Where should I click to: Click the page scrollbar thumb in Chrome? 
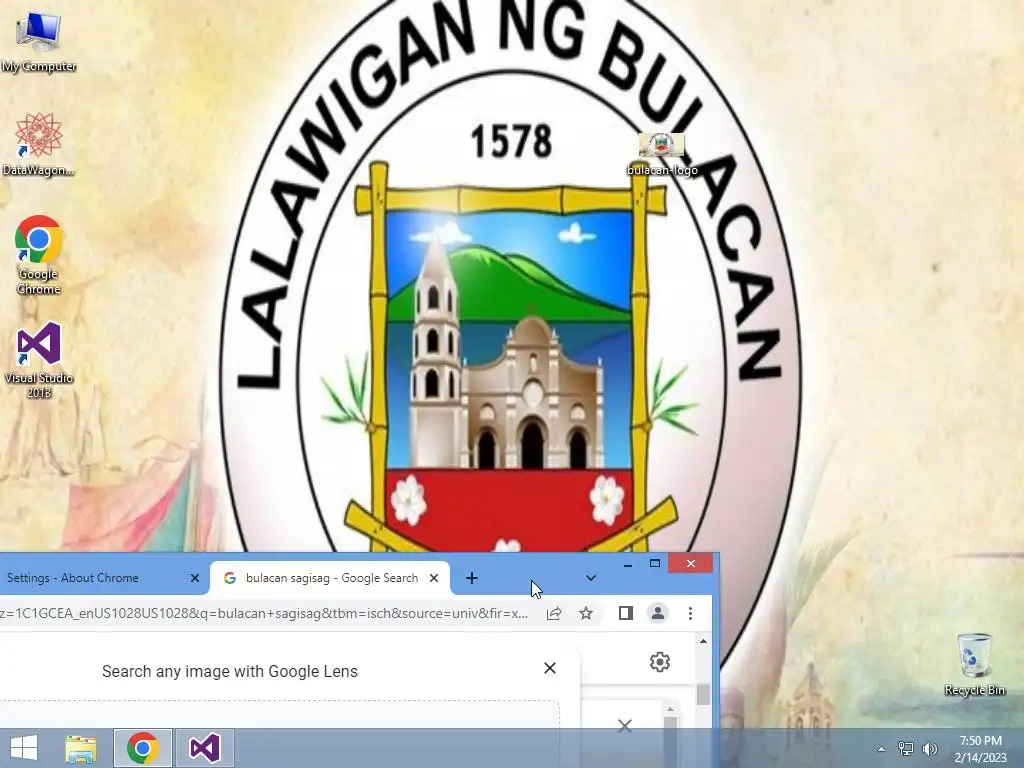tap(703, 694)
